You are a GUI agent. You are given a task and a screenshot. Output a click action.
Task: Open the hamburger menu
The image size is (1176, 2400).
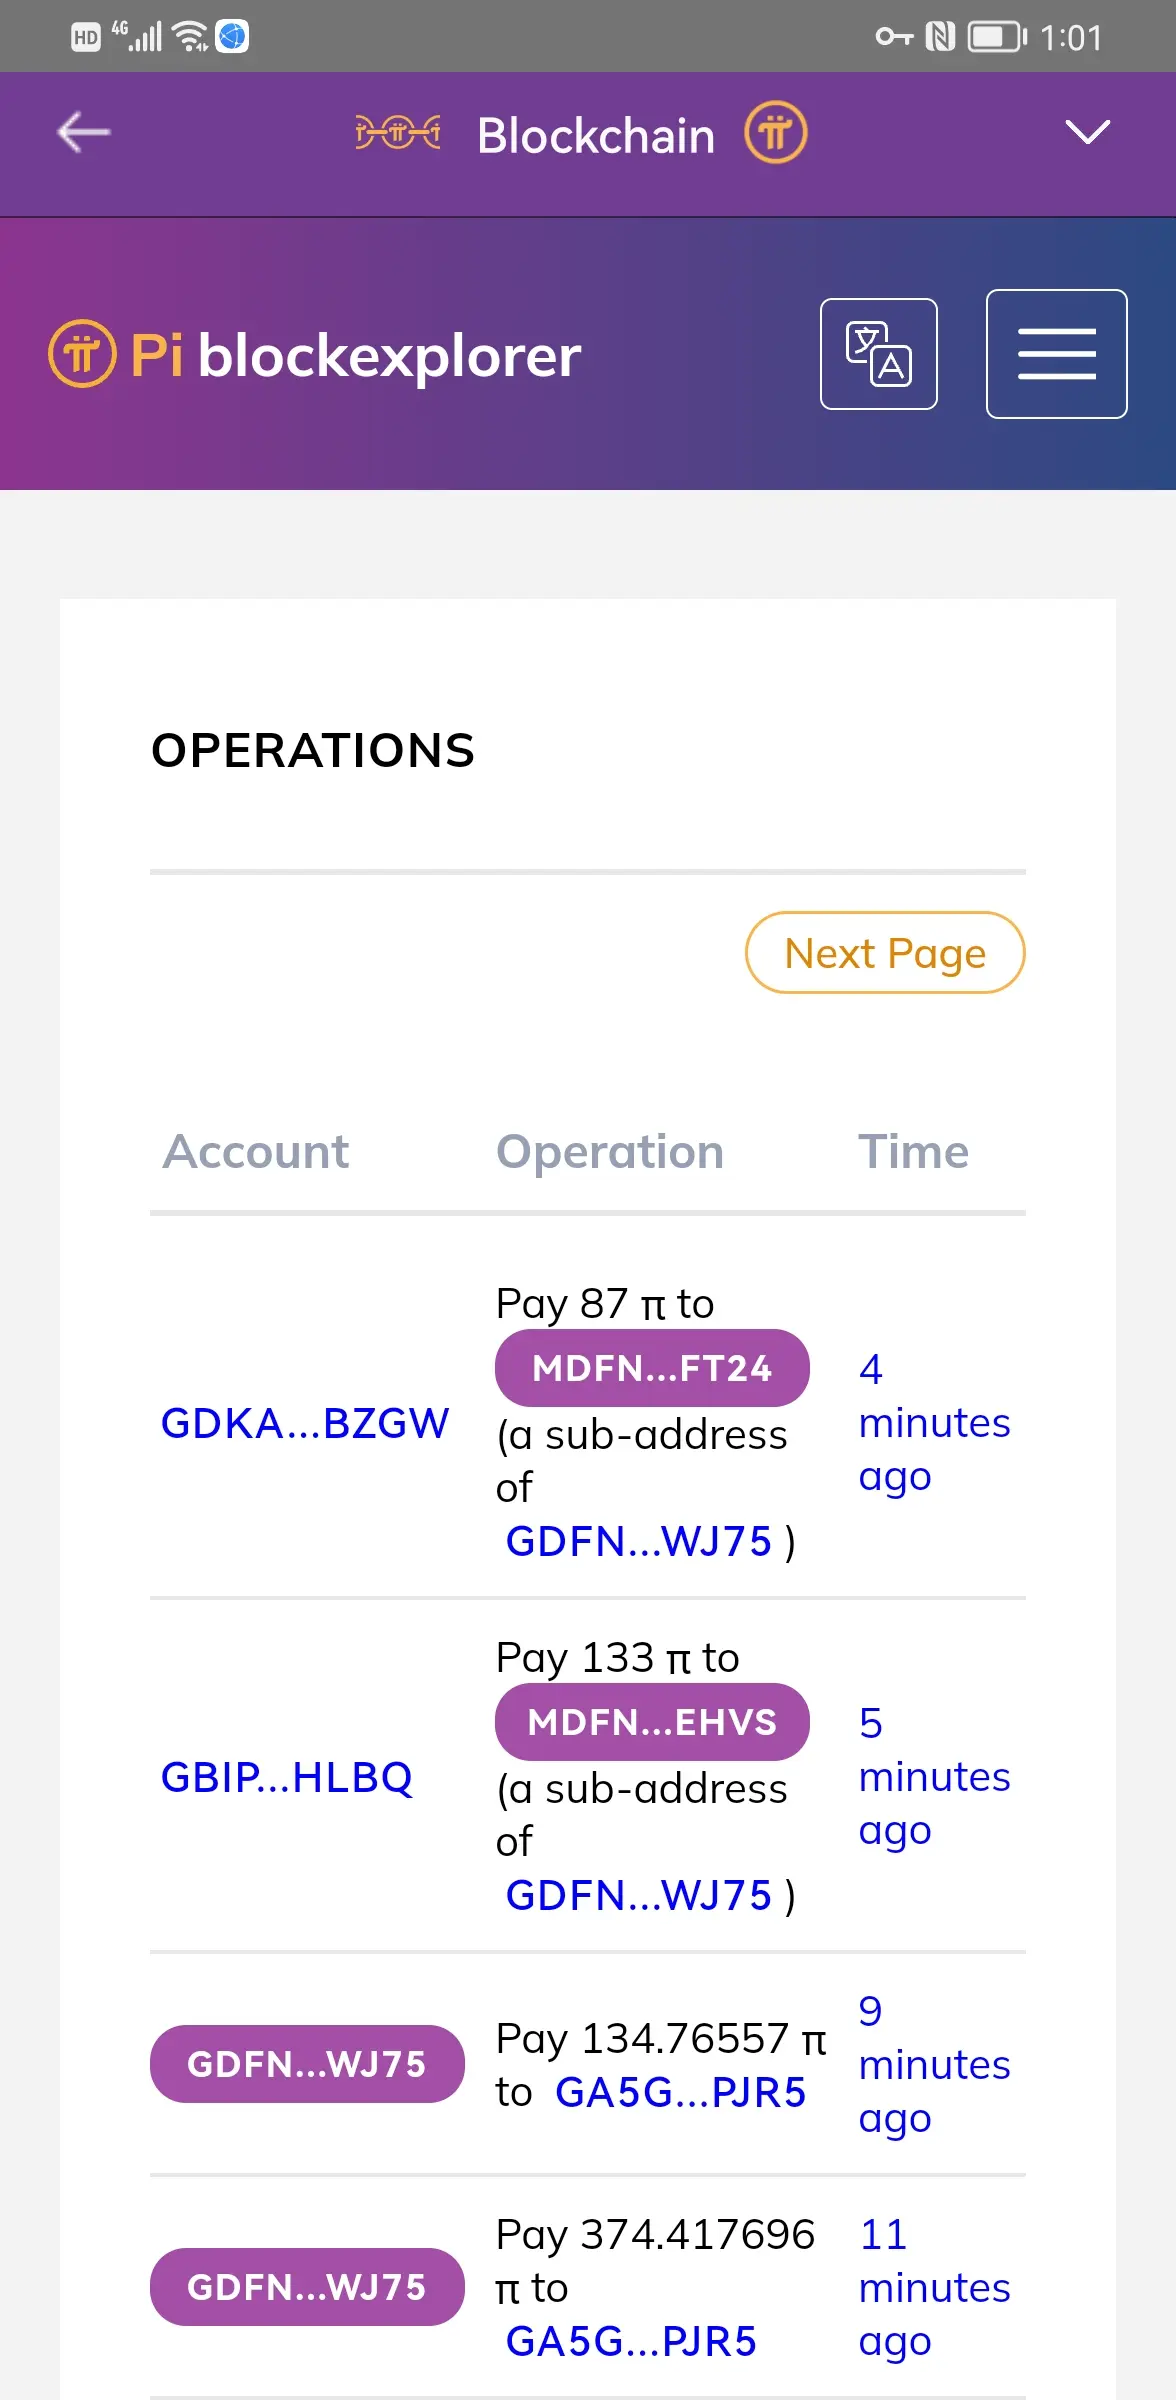pos(1056,354)
